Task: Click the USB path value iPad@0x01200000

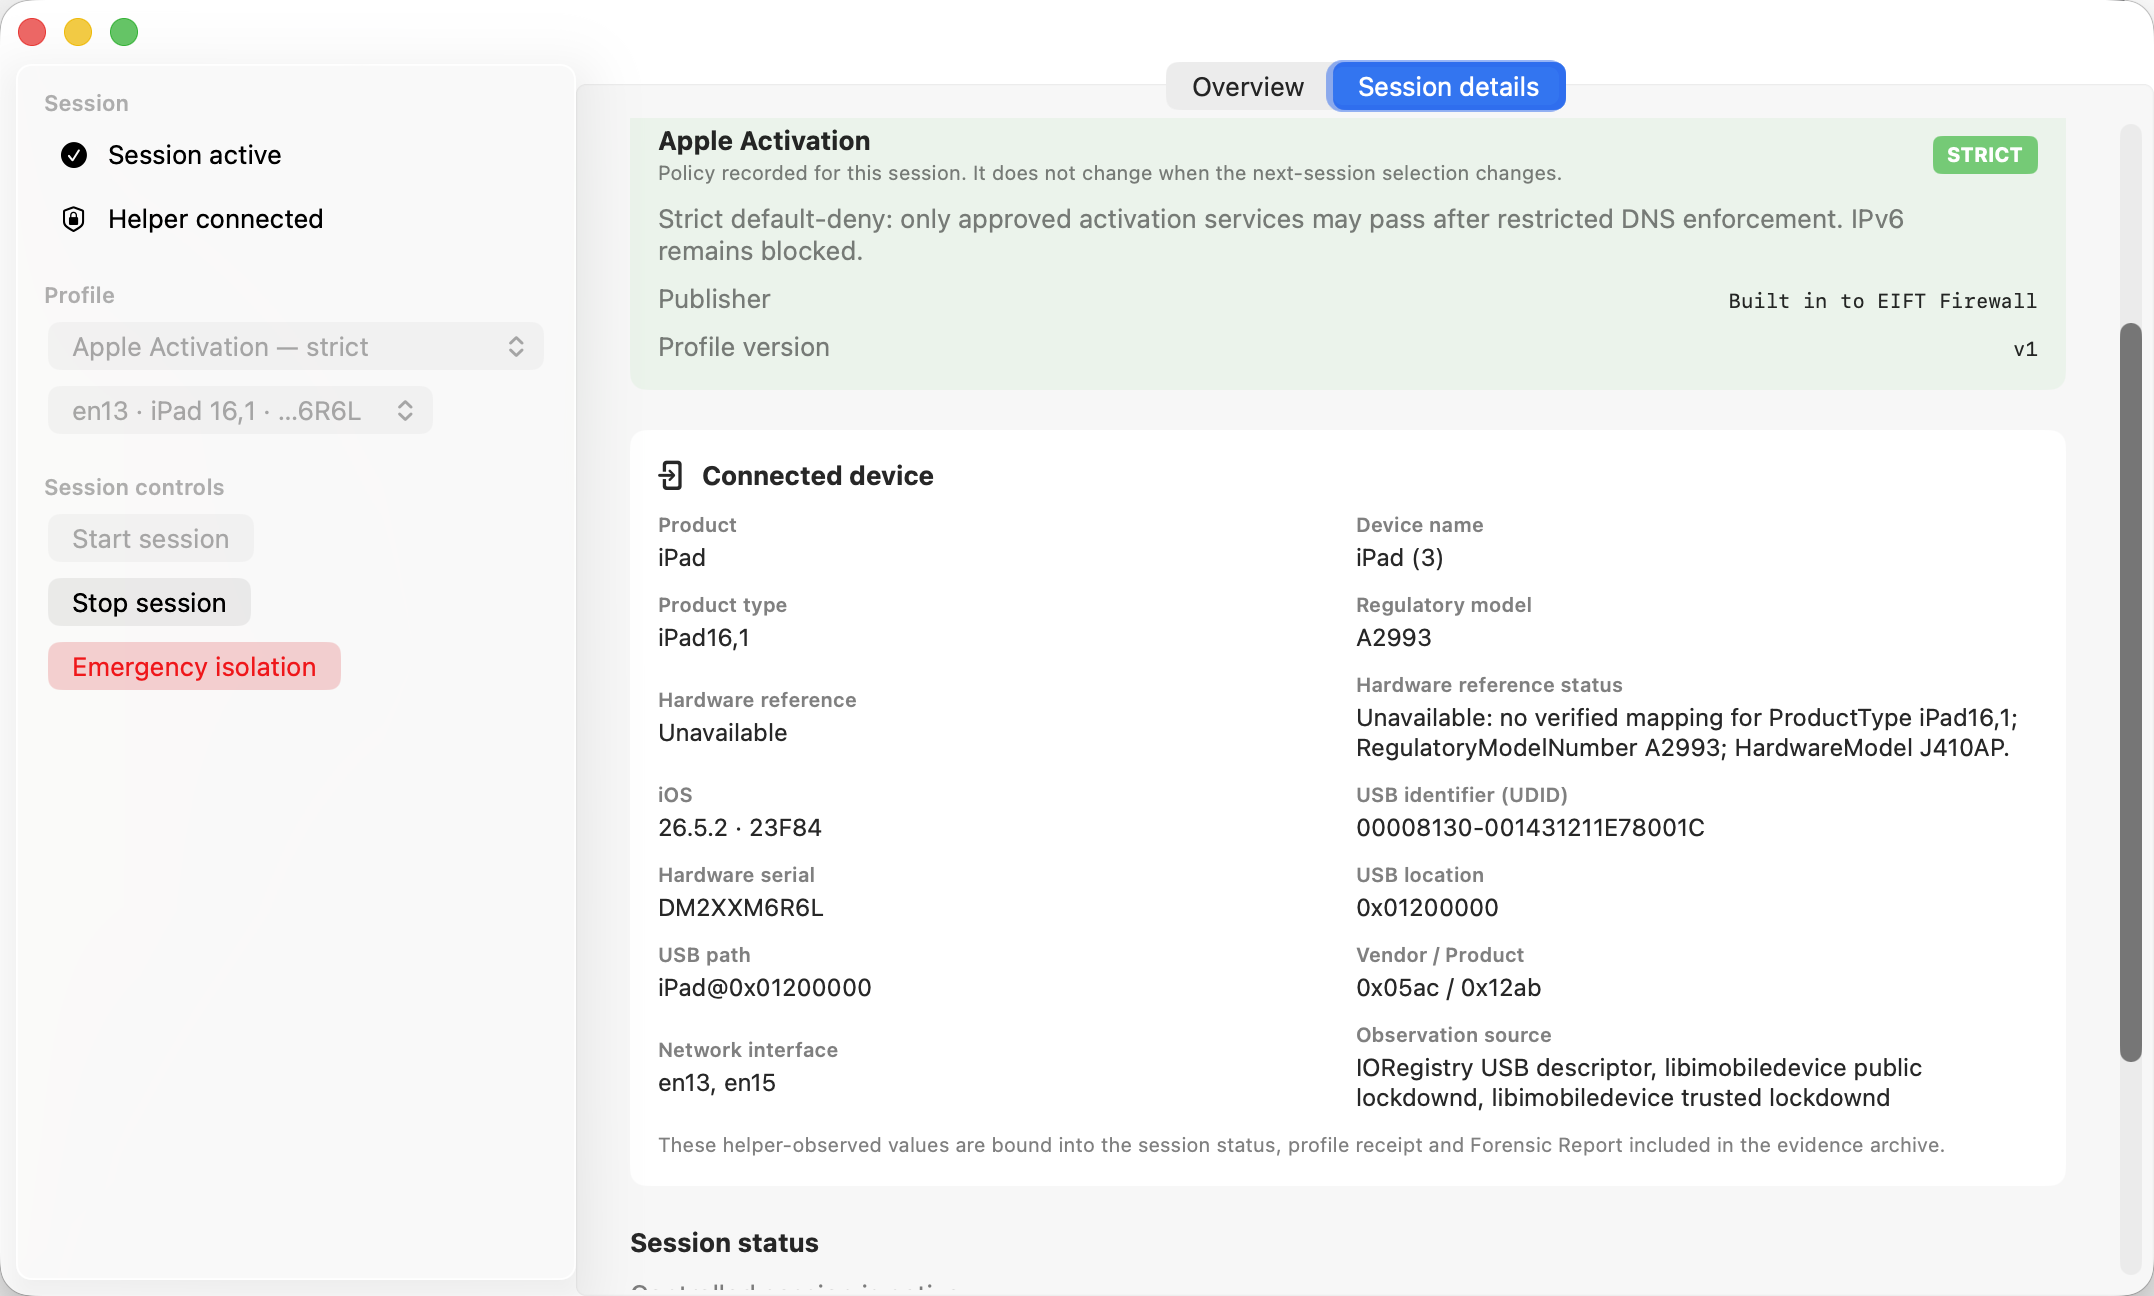Action: click(x=765, y=988)
